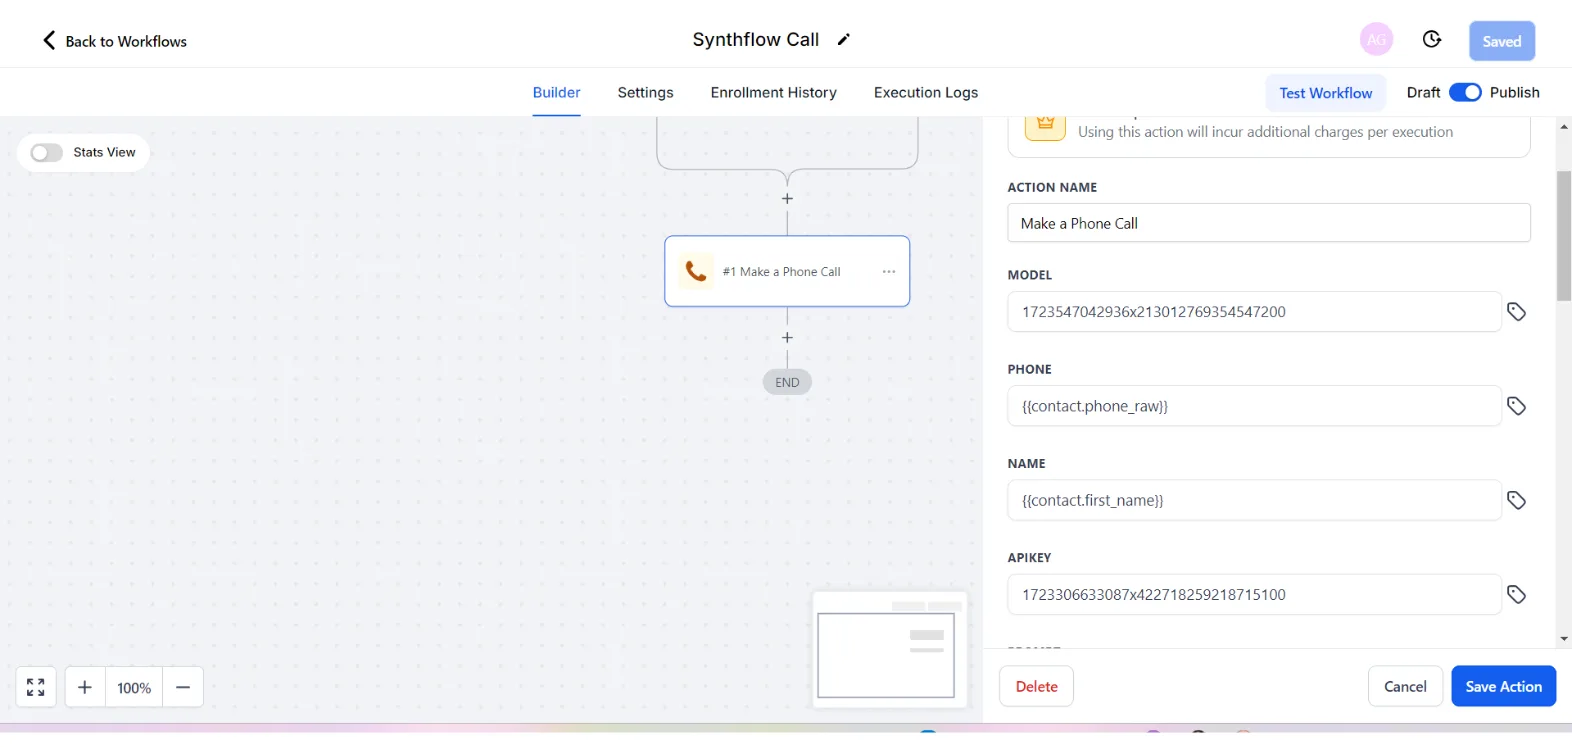The height and width of the screenshot is (747, 1572).
Task: Click the canvas minimap thumbnail
Action: 889,650
